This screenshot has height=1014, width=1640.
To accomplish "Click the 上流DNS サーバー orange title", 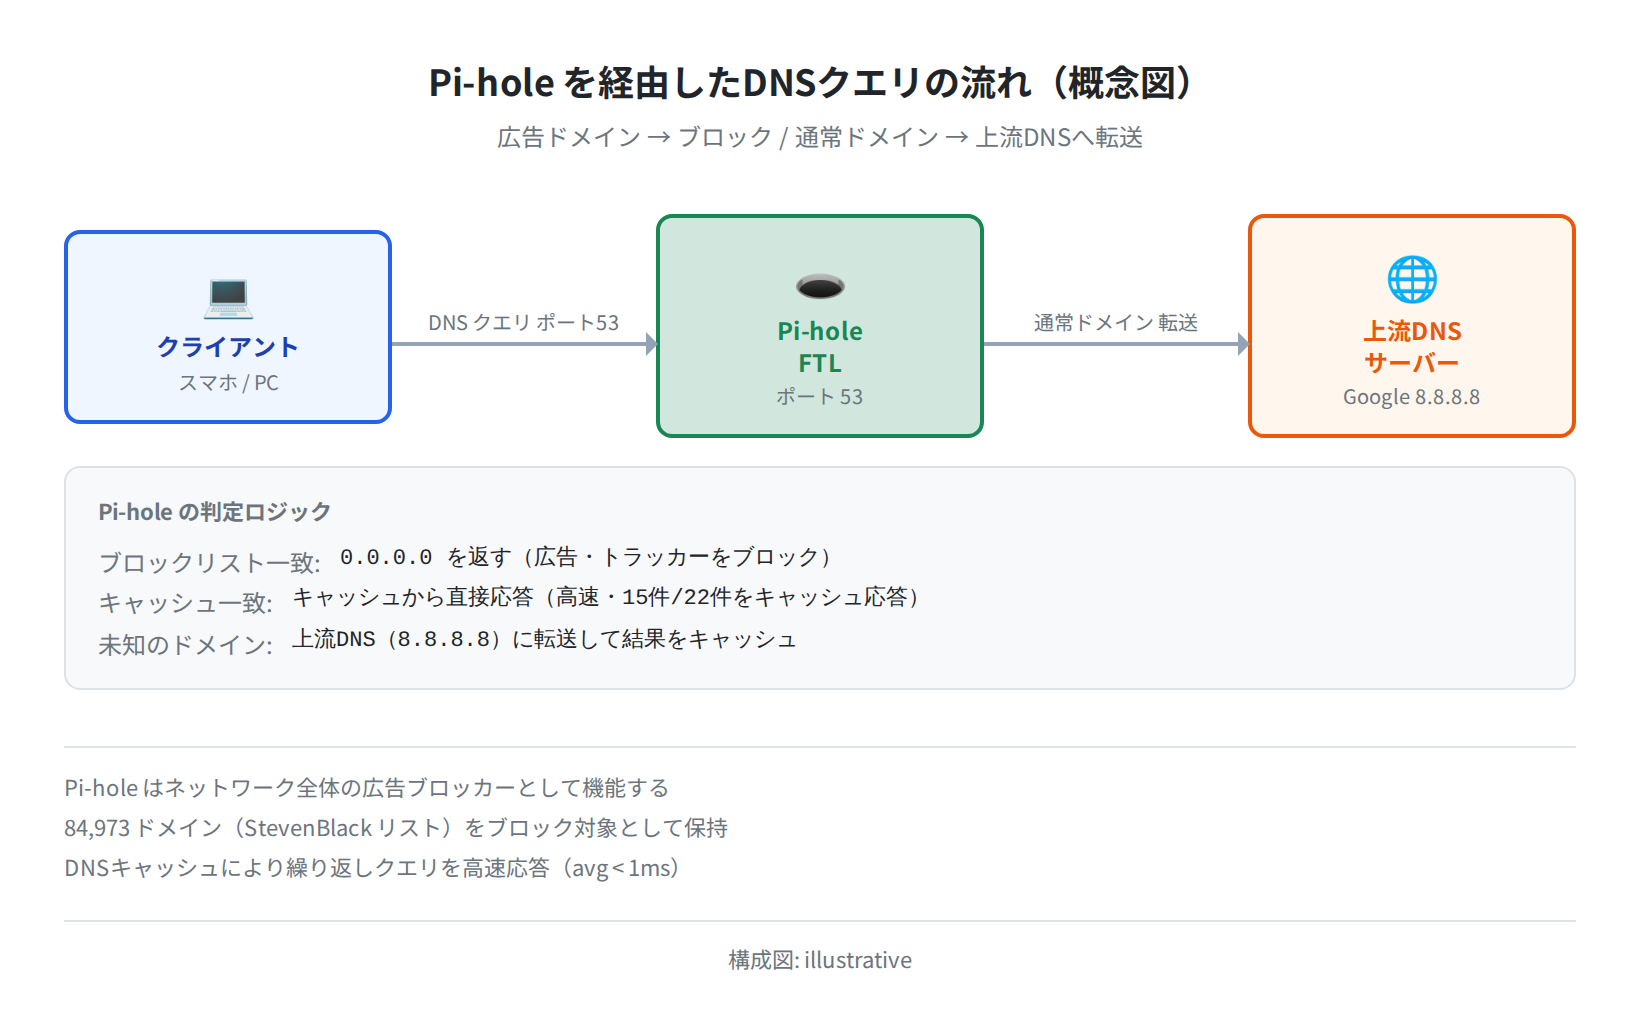I will (1412, 347).
